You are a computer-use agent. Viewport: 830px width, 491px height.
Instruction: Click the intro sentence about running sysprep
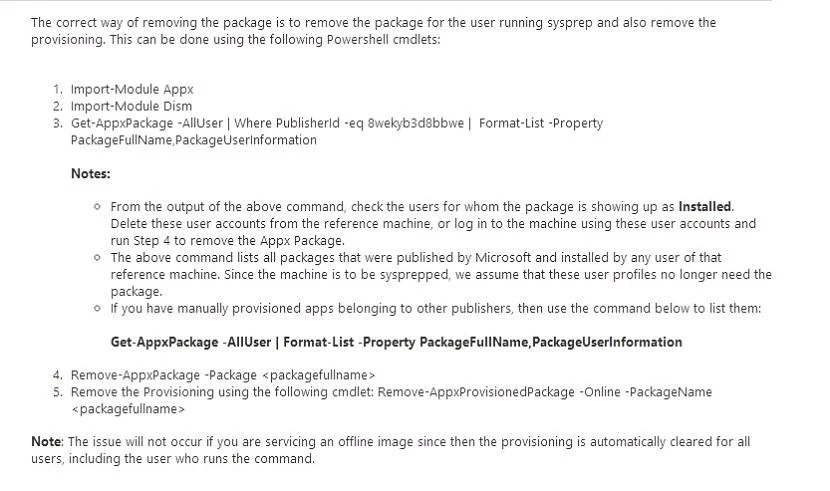click(373, 31)
